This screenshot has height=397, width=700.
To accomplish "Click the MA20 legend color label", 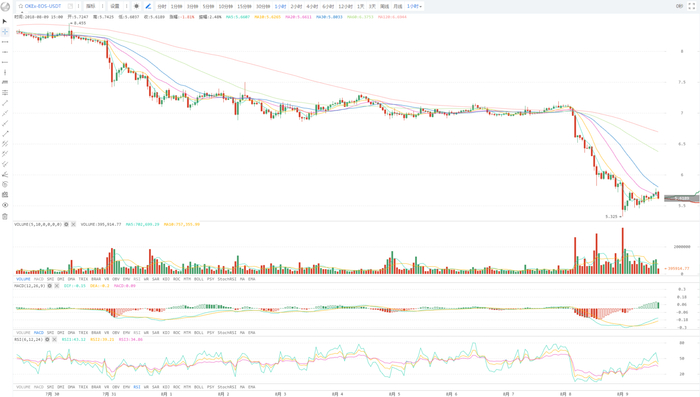I will (298, 17).
